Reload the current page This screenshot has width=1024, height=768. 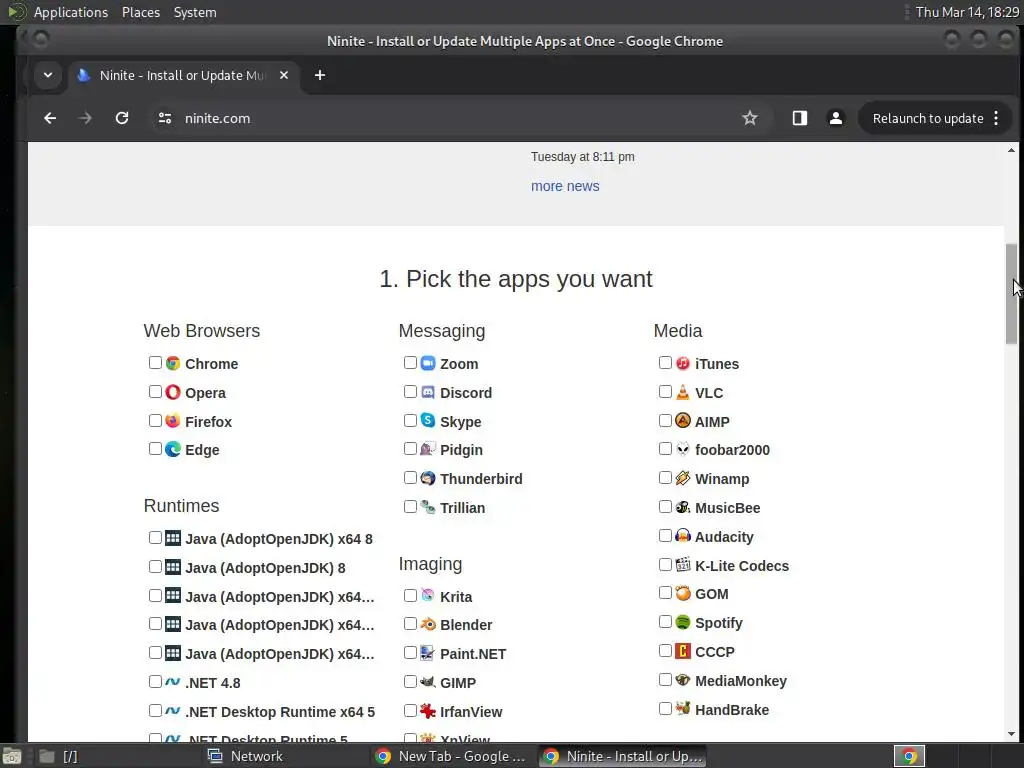122,118
